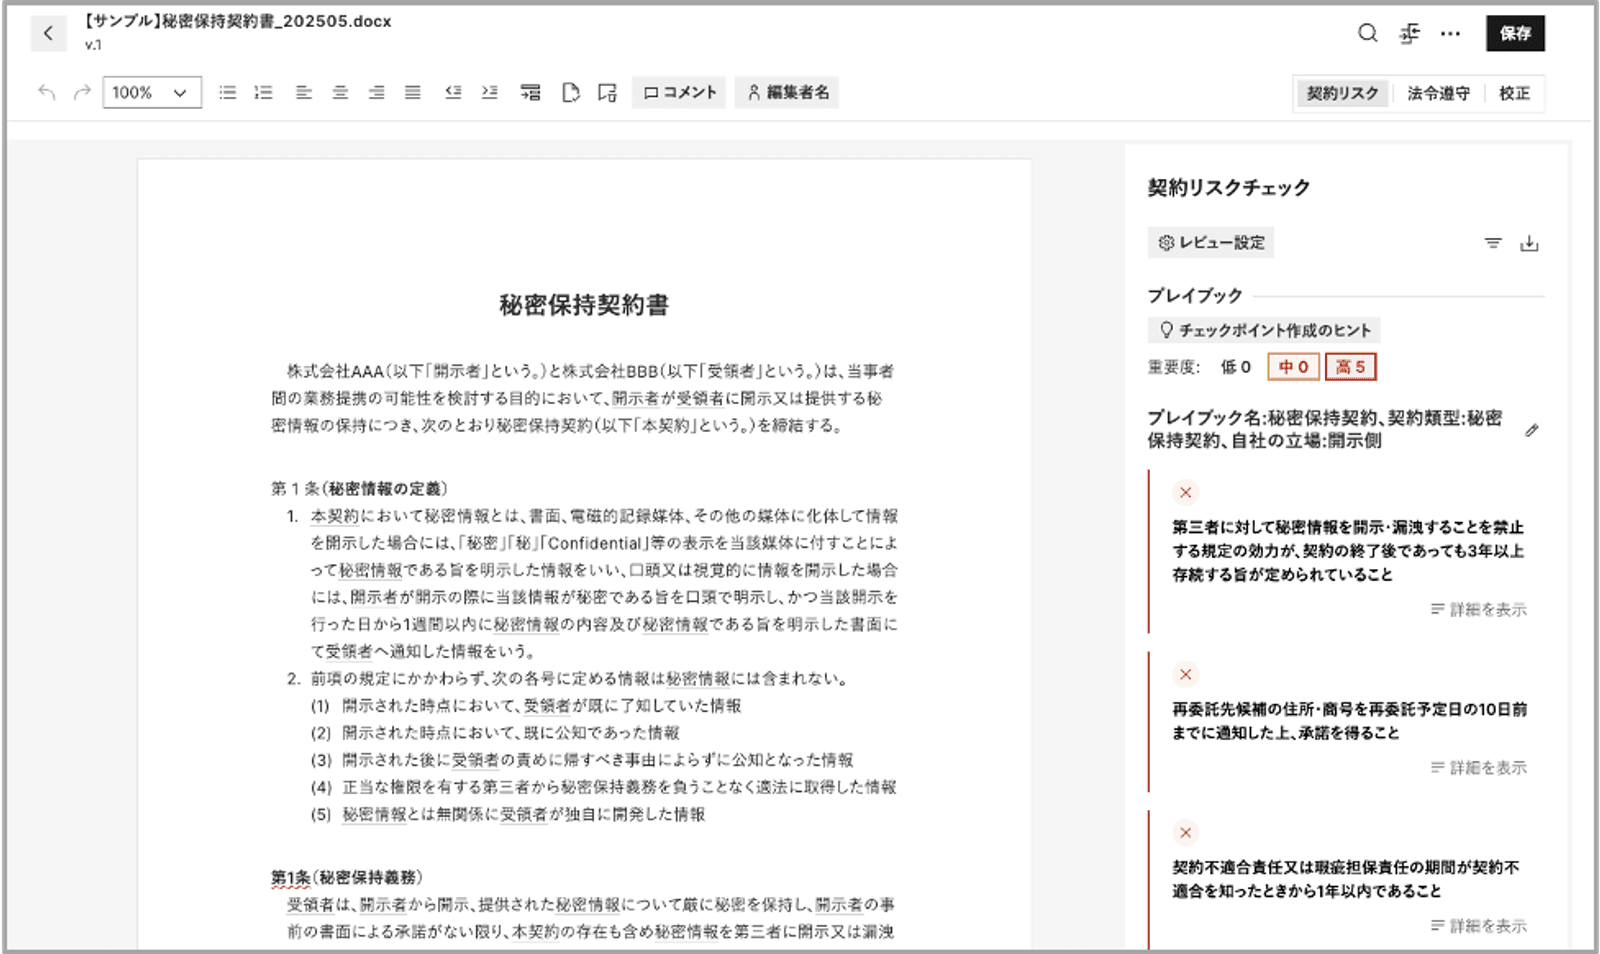Click the increase indent icon
Screen dimensions: 1600x954
tap(489, 92)
